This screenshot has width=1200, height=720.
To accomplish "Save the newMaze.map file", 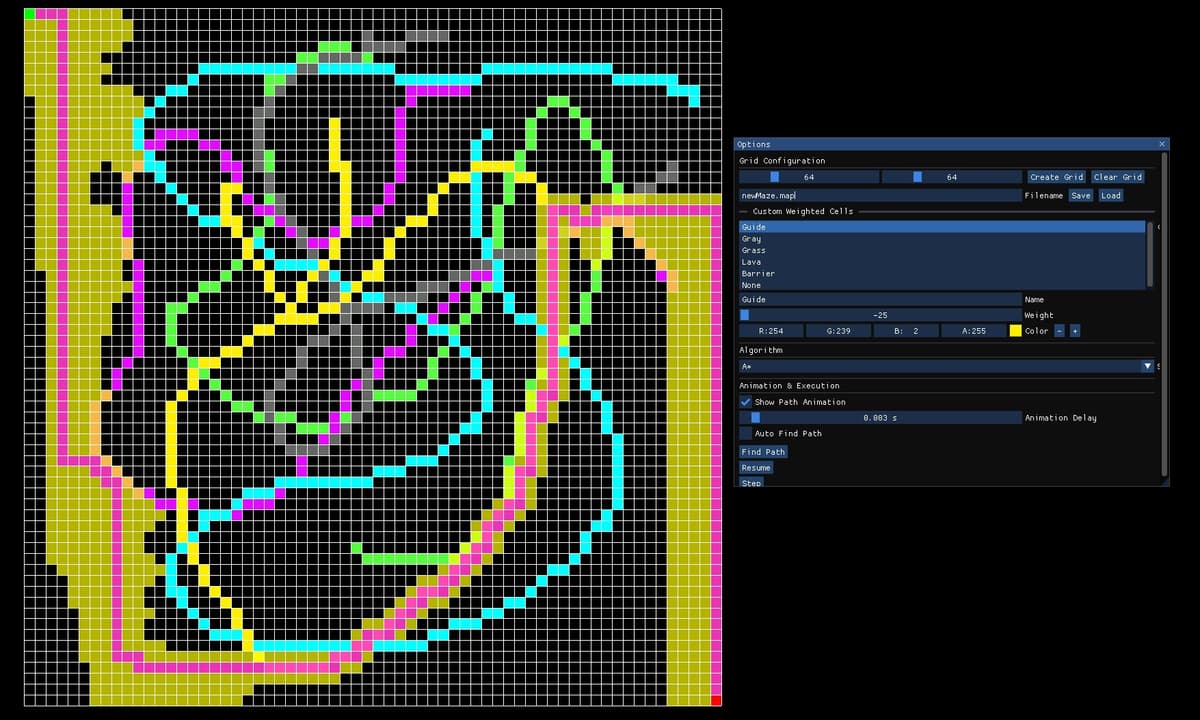I will pos(1080,196).
